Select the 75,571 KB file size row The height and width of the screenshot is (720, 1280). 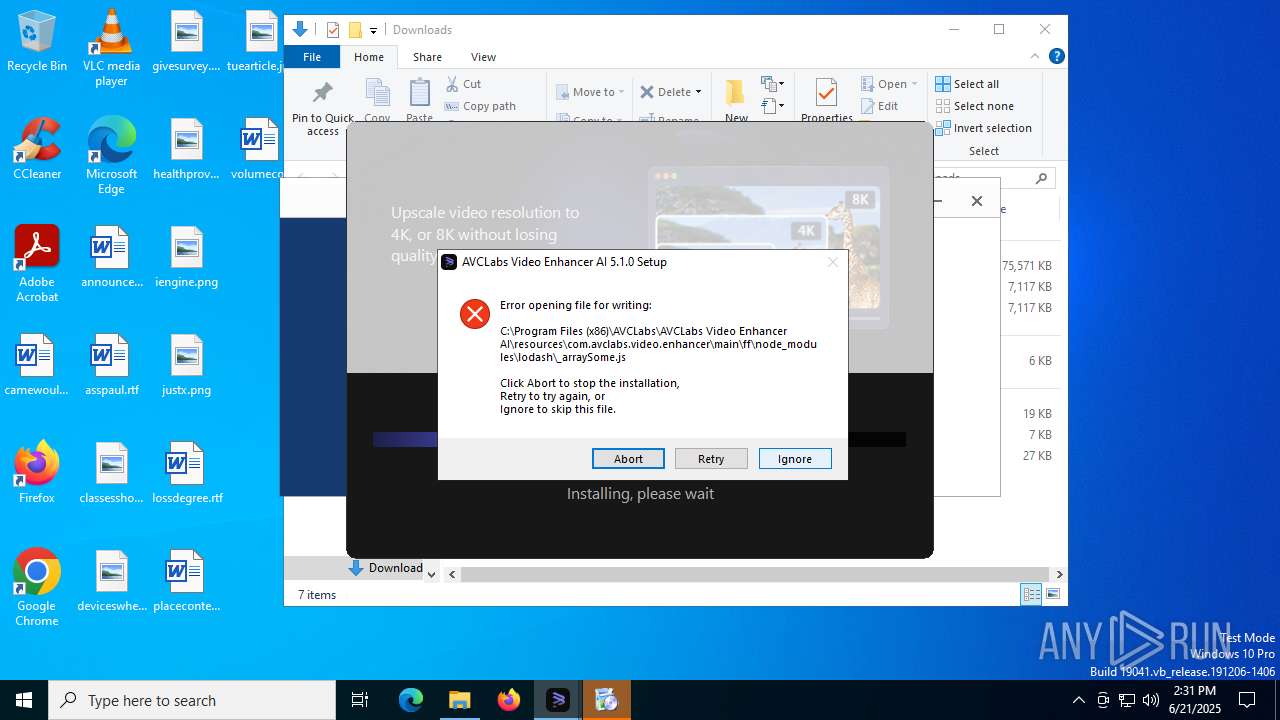coord(1026,266)
